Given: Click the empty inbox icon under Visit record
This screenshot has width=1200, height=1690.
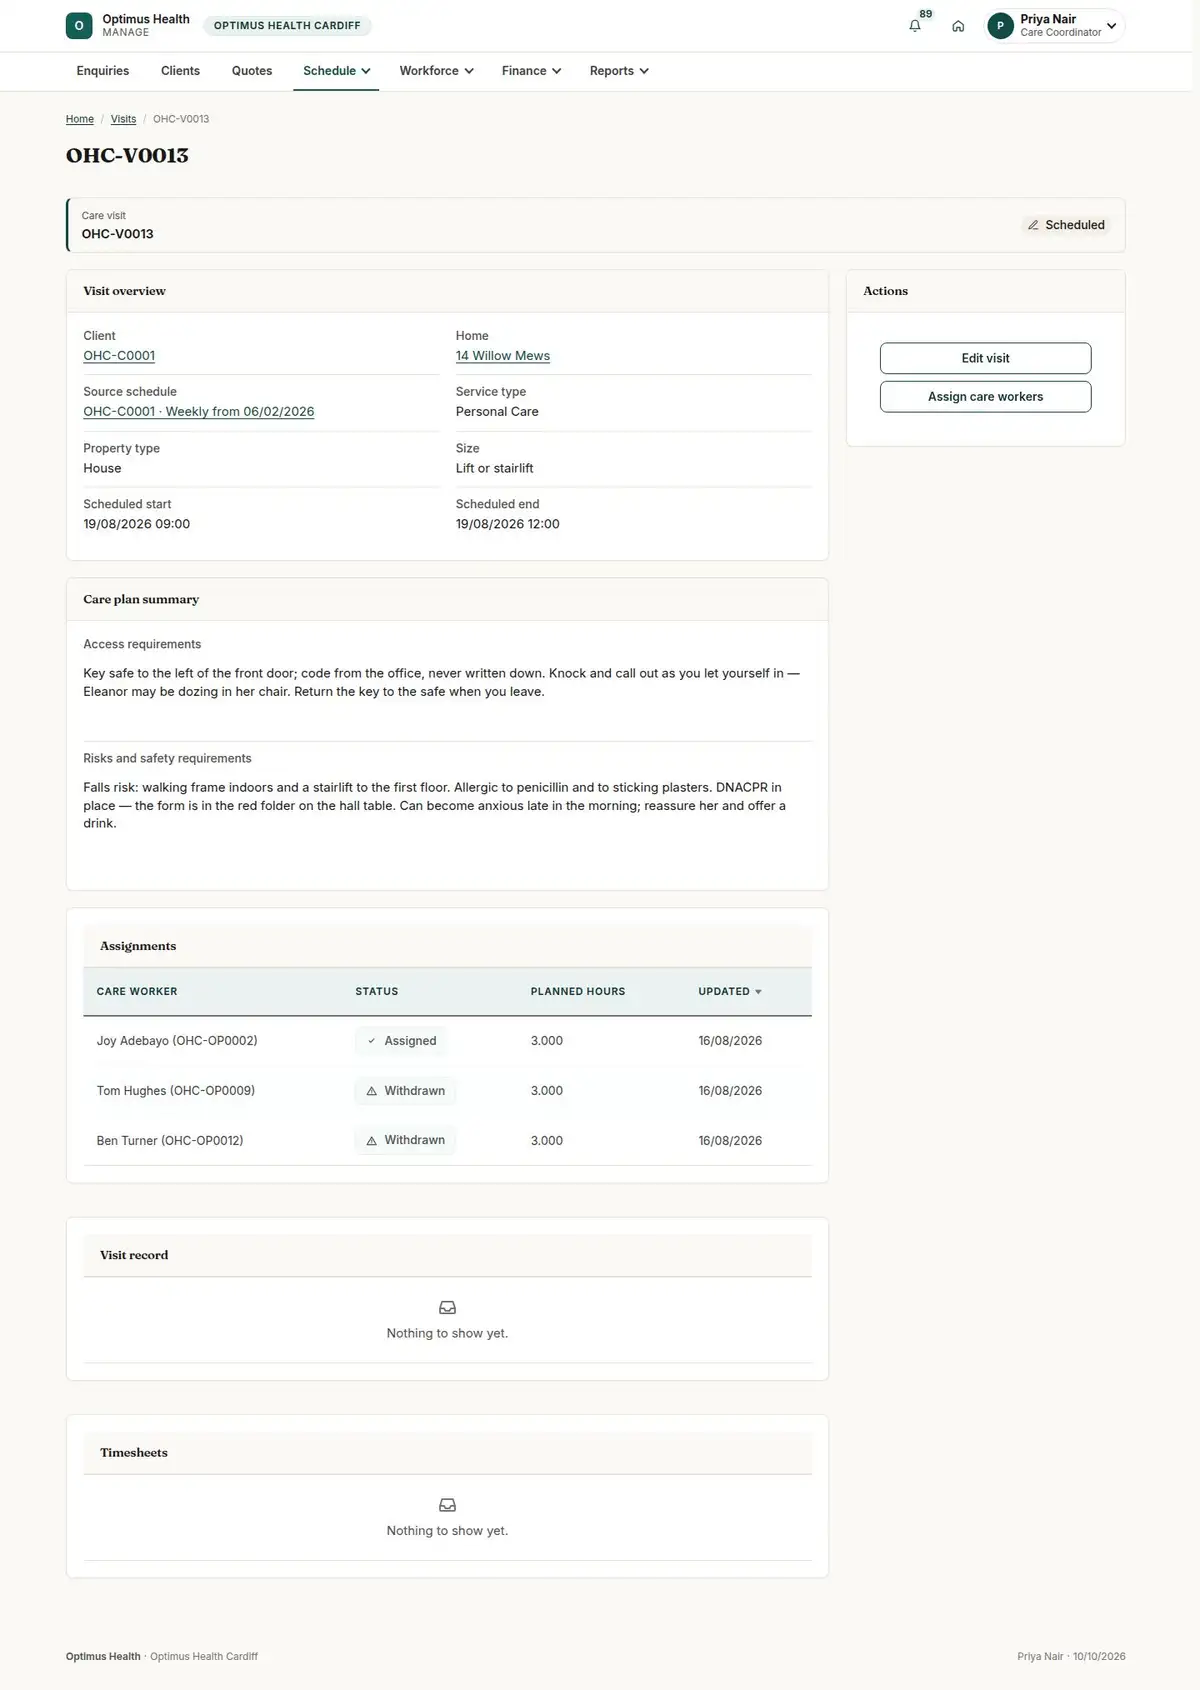Looking at the screenshot, I should tap(448, 1308).
